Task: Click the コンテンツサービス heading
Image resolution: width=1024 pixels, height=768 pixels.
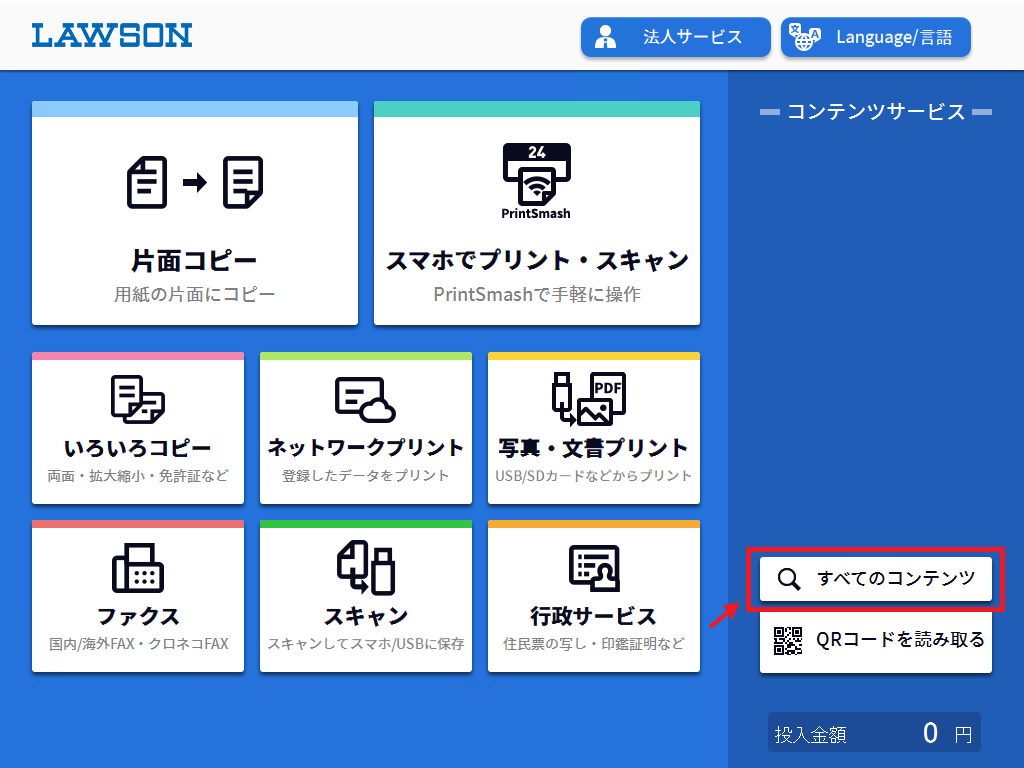Action: coord(876,112)
